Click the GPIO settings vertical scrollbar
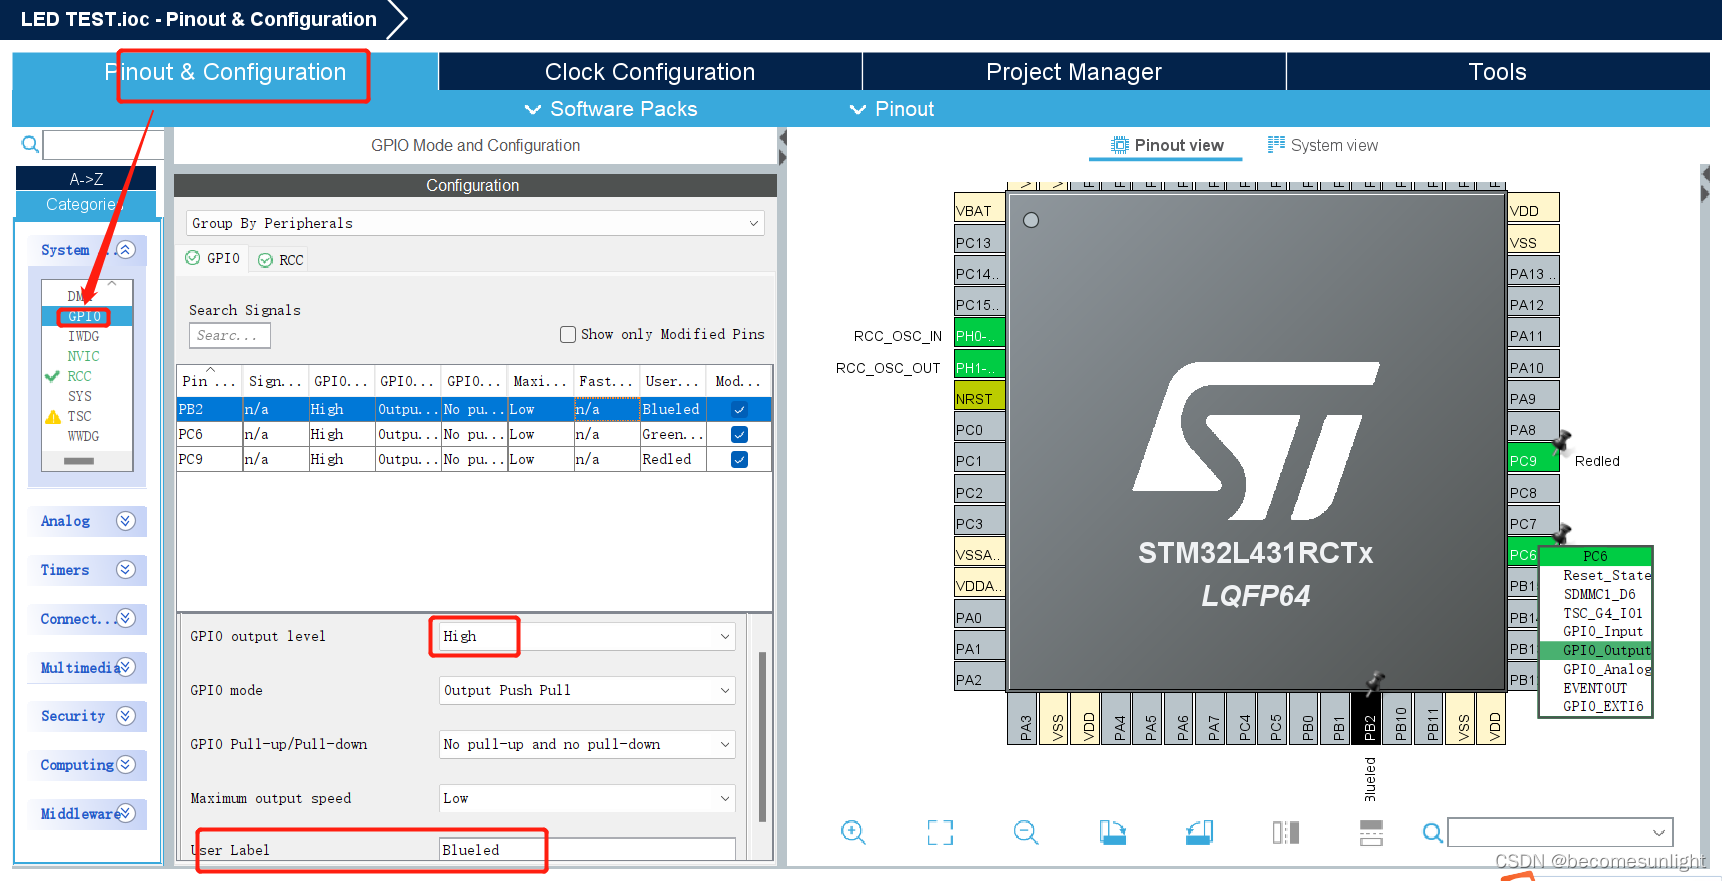1722x881 pixels. point(762,736)
